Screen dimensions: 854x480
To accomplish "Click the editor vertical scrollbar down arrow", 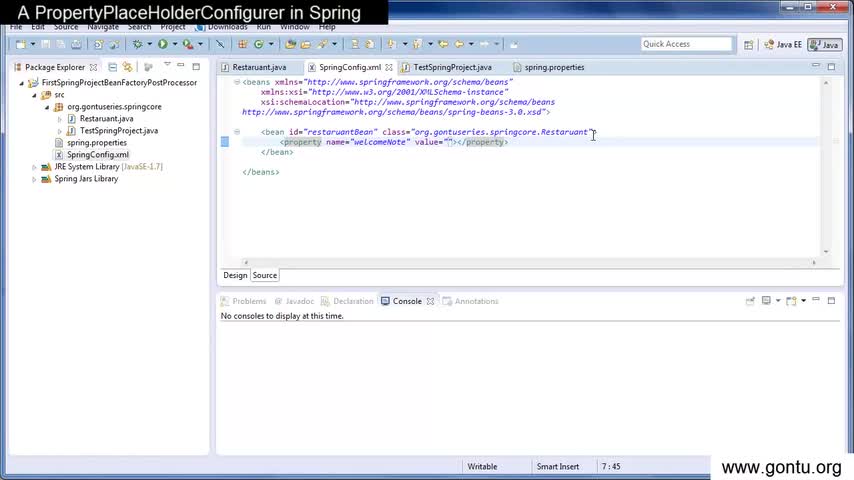I will coord(826,252).
